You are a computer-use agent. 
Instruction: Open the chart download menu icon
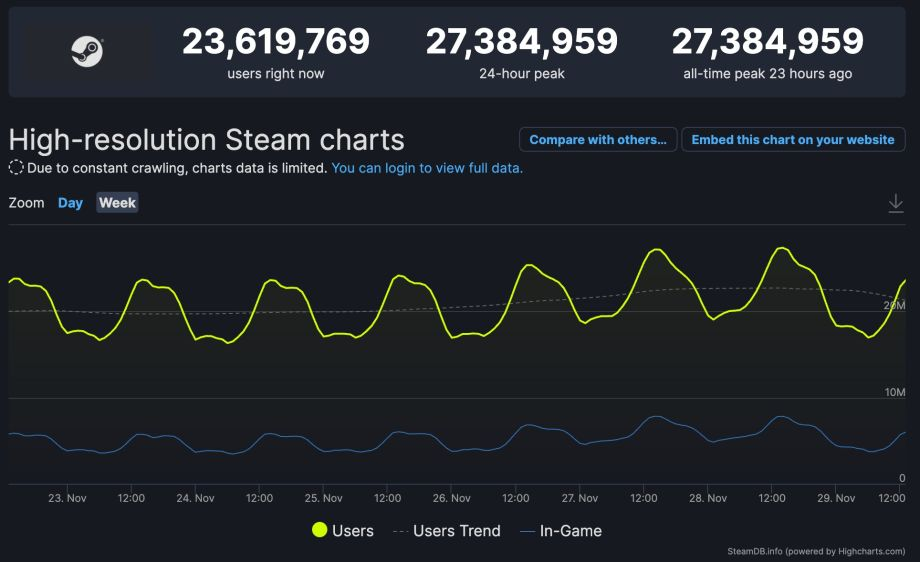896,203
